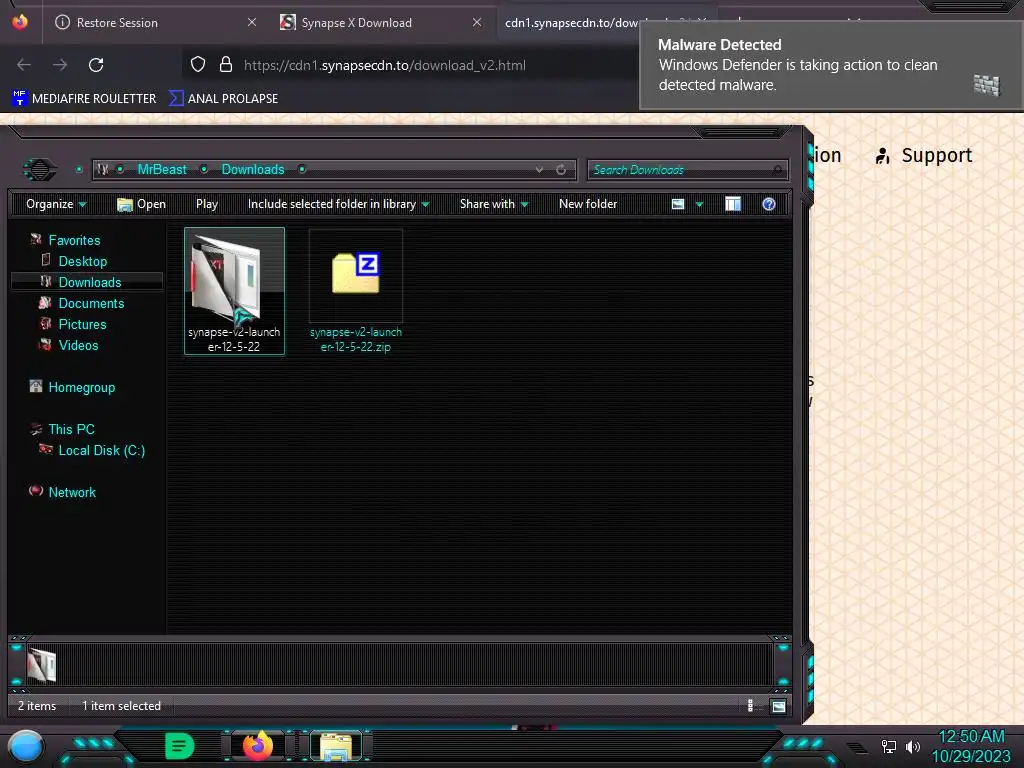The image size is (1024, 768).
Task: Click the Malware Detected notification
Action: pos(831,65)
